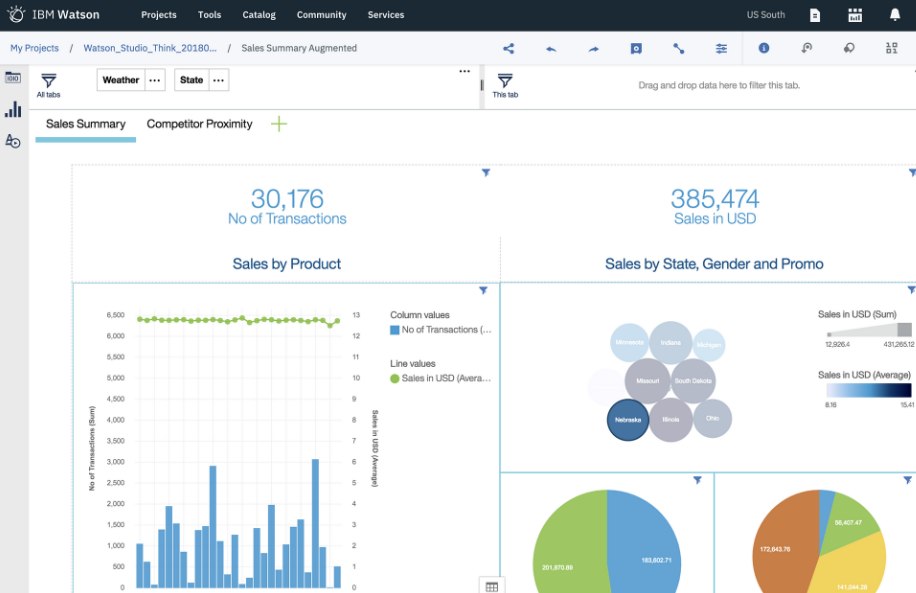Viewport: 916px width, 593px height.
Task: Select the Weather filter chip
Action: (x=121, y=80)
